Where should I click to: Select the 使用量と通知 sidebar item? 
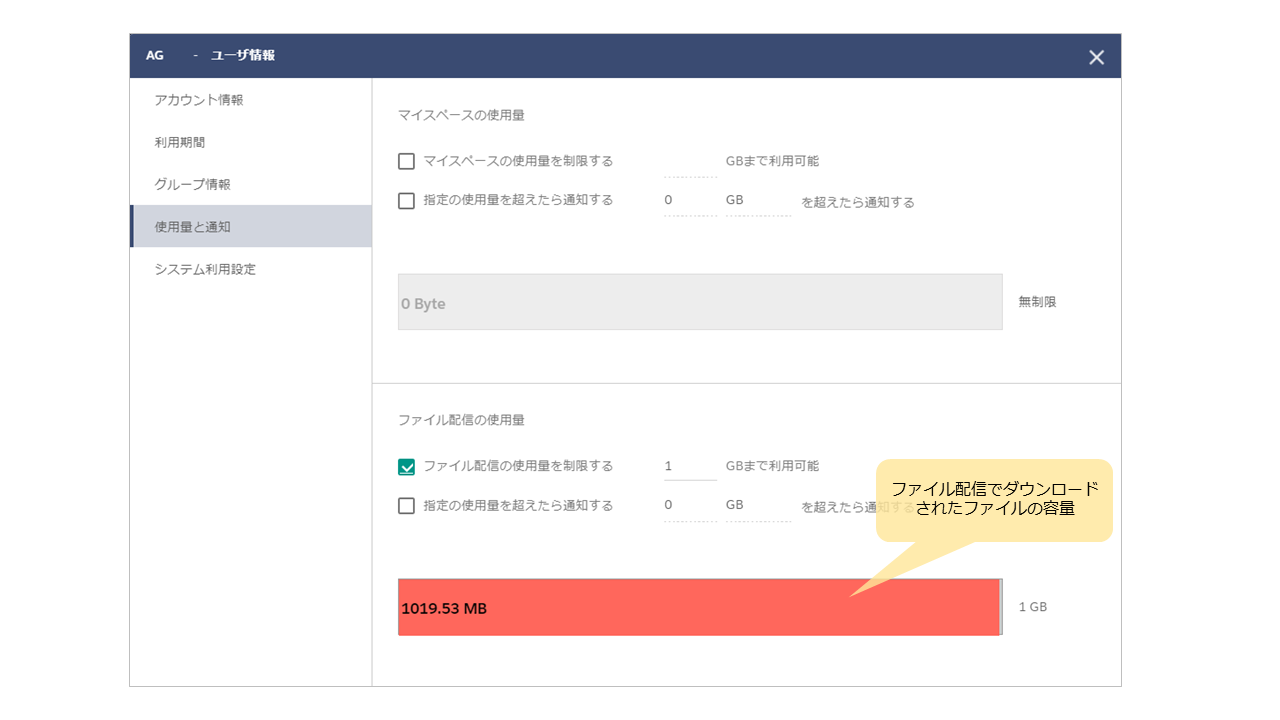[193, 227]
